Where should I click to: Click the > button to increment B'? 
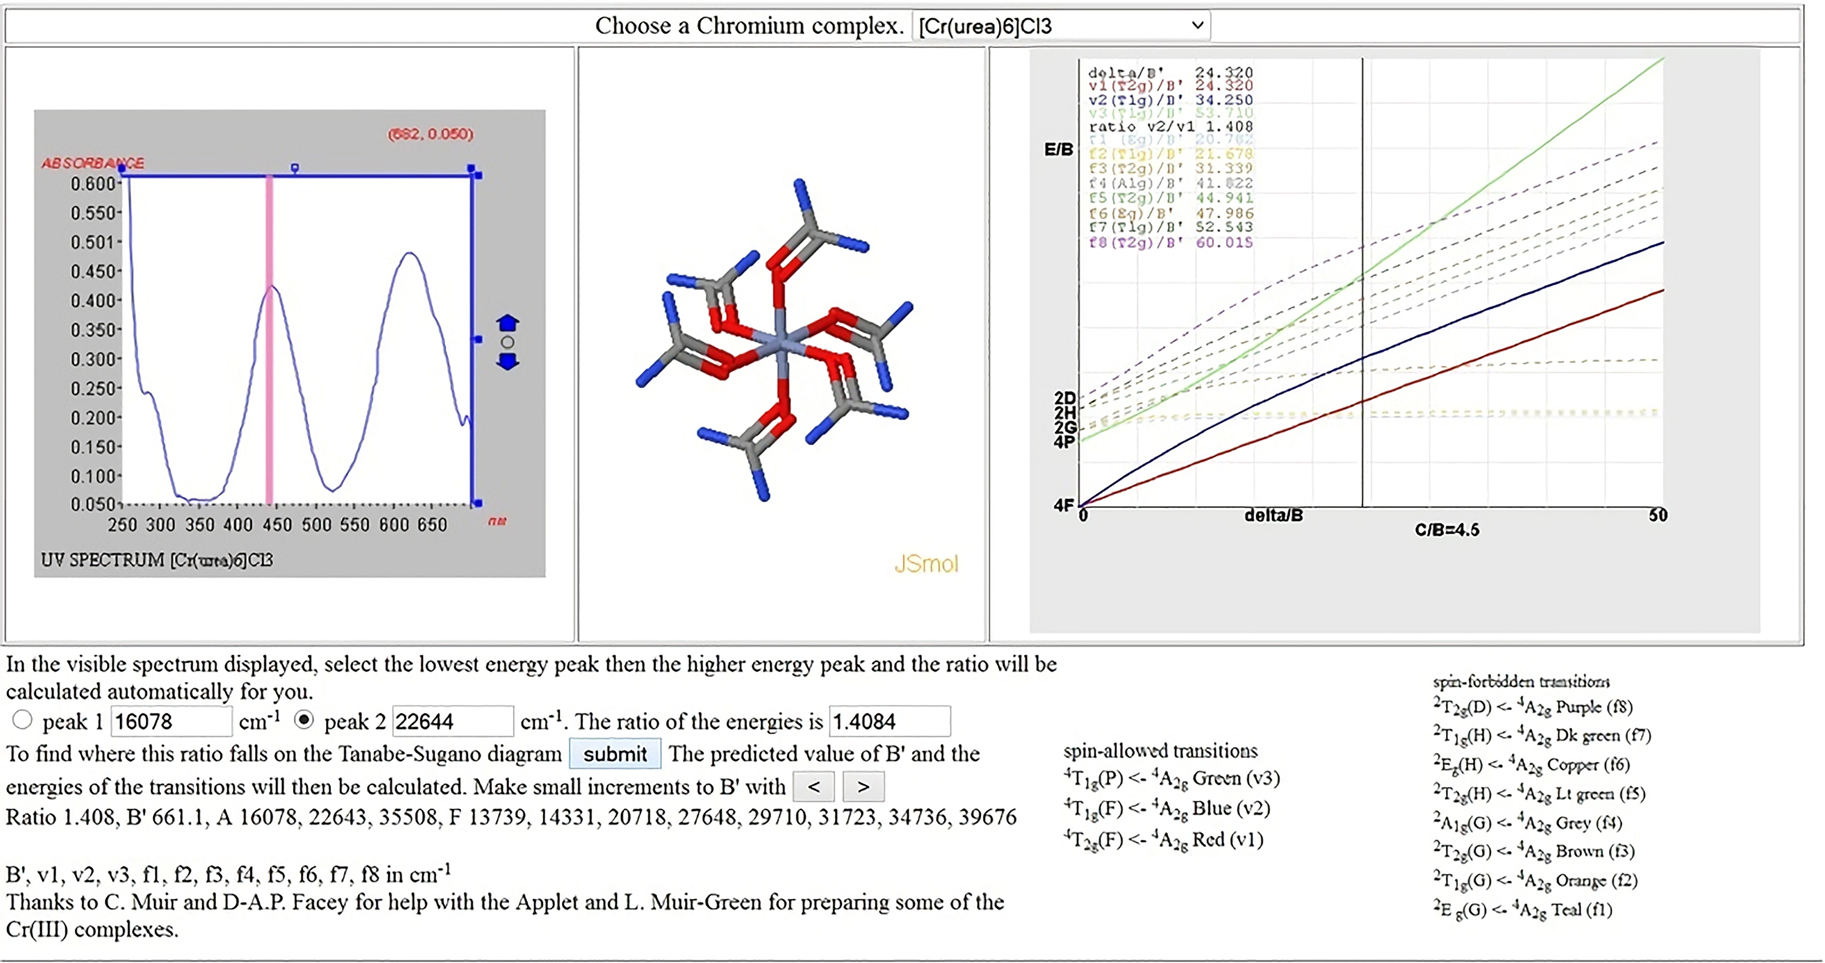point(863,787)
